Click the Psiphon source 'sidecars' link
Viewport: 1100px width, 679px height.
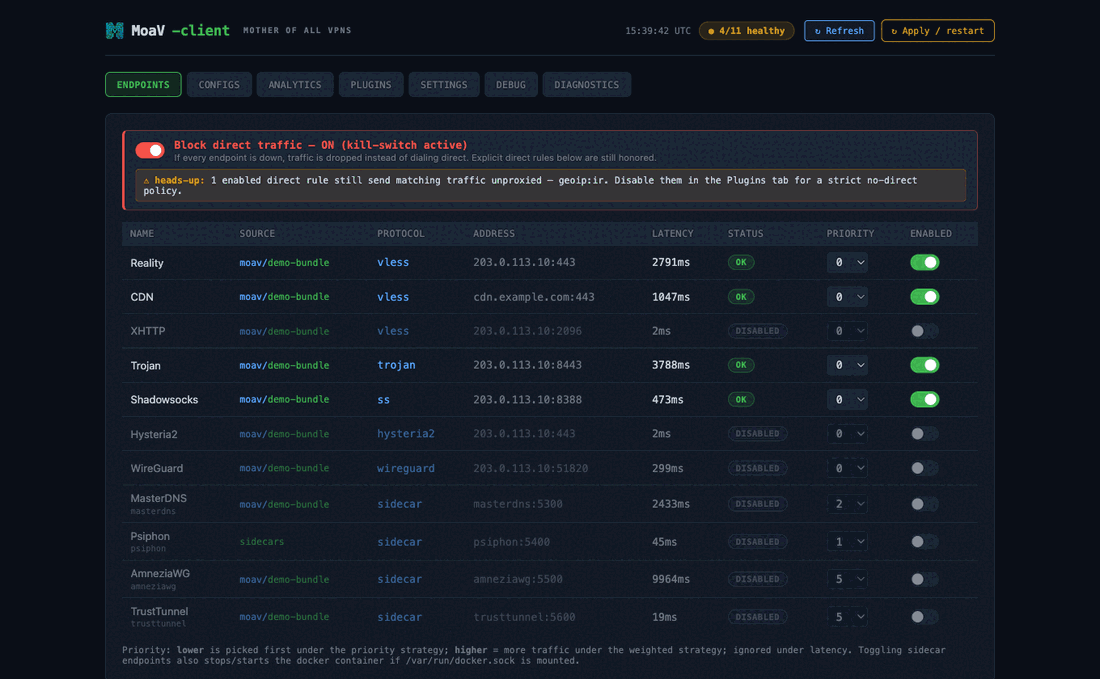click(x=262, y=542)
